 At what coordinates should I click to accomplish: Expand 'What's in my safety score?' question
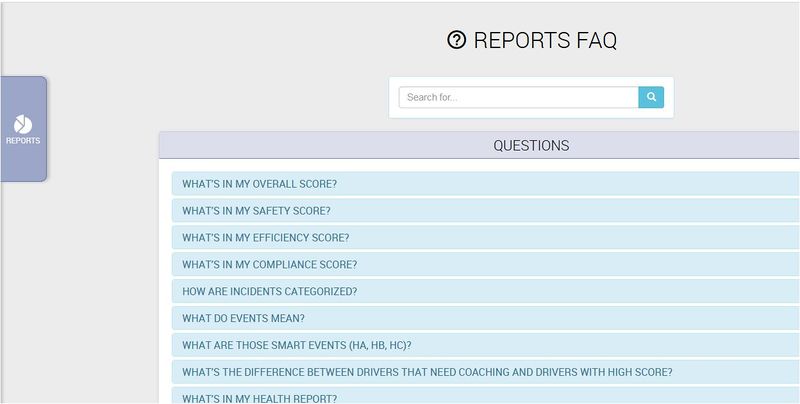click(256, 211)
